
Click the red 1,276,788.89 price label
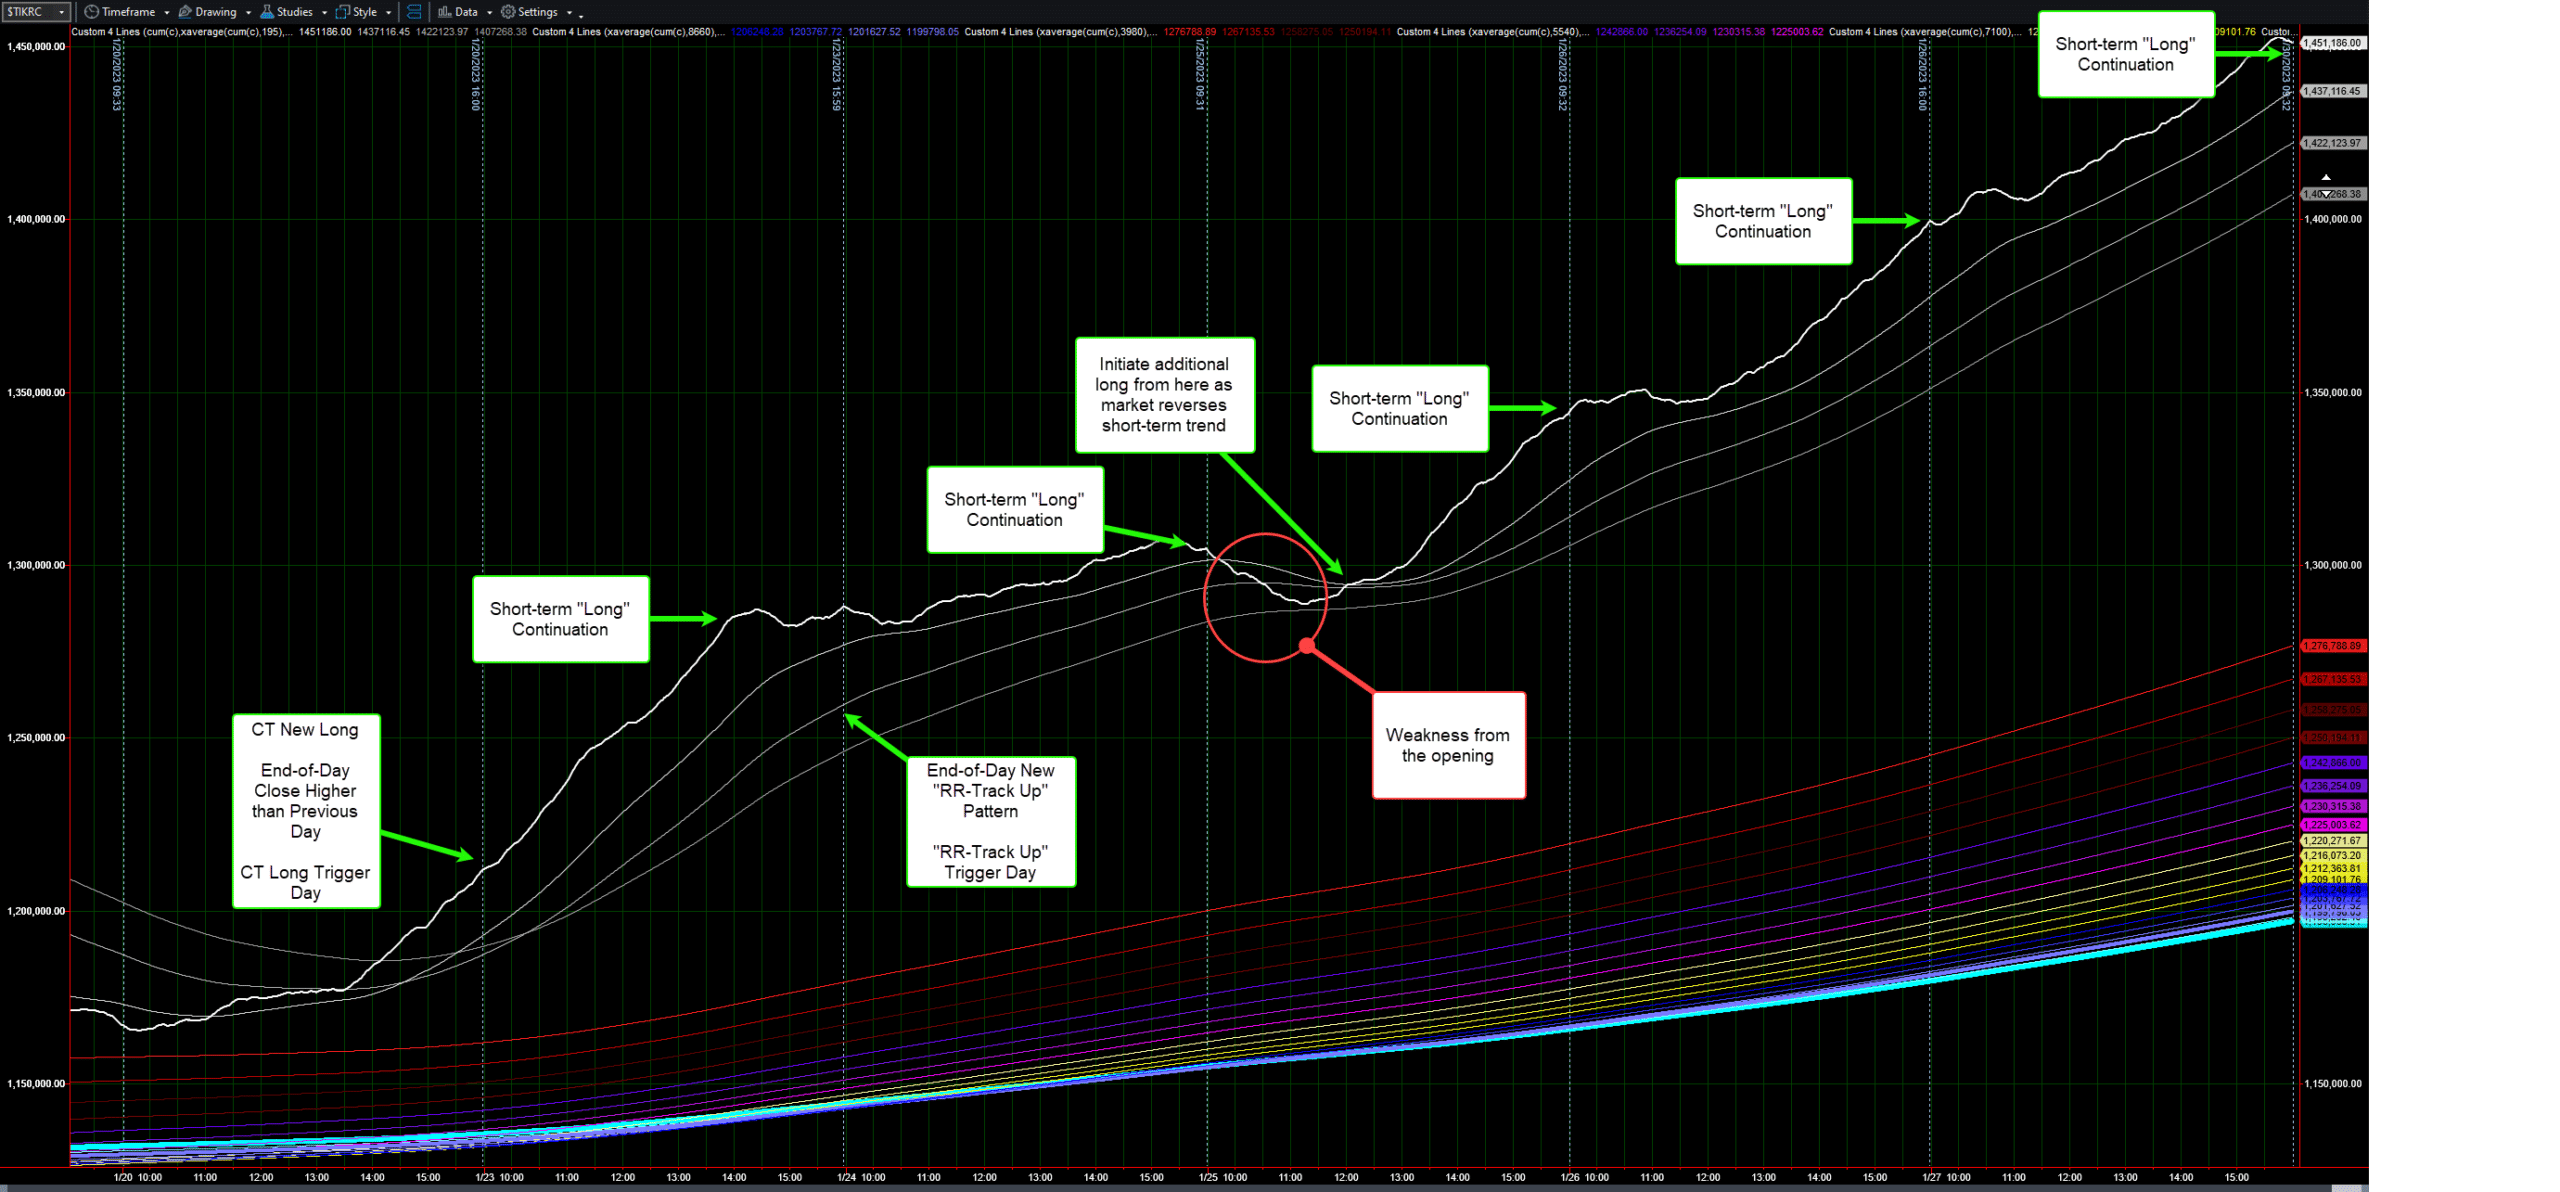(2333, 646)
